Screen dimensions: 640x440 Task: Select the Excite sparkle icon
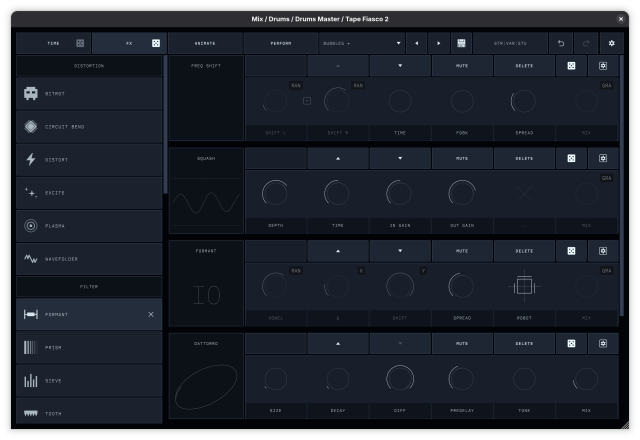[x=31, y=193]
